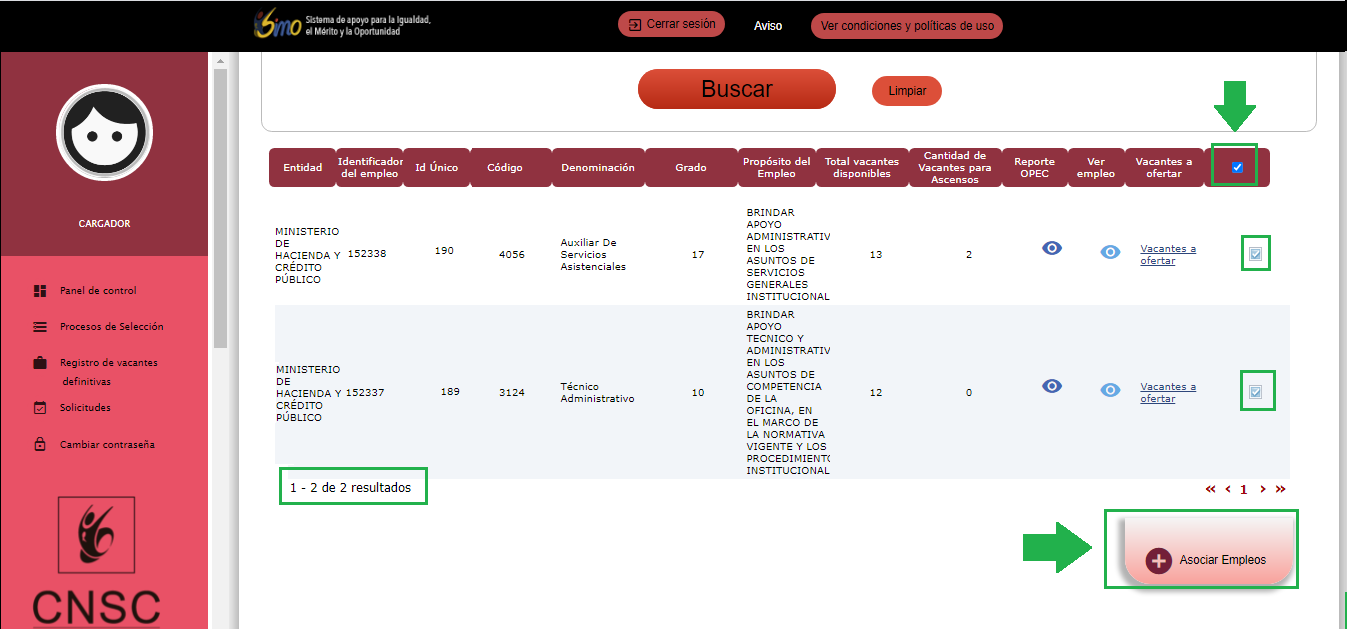Image resolution: width=1347 pixels, height=629 pixels.
Task: Click the Asociar Empleos button
Action: (1209, 560)
